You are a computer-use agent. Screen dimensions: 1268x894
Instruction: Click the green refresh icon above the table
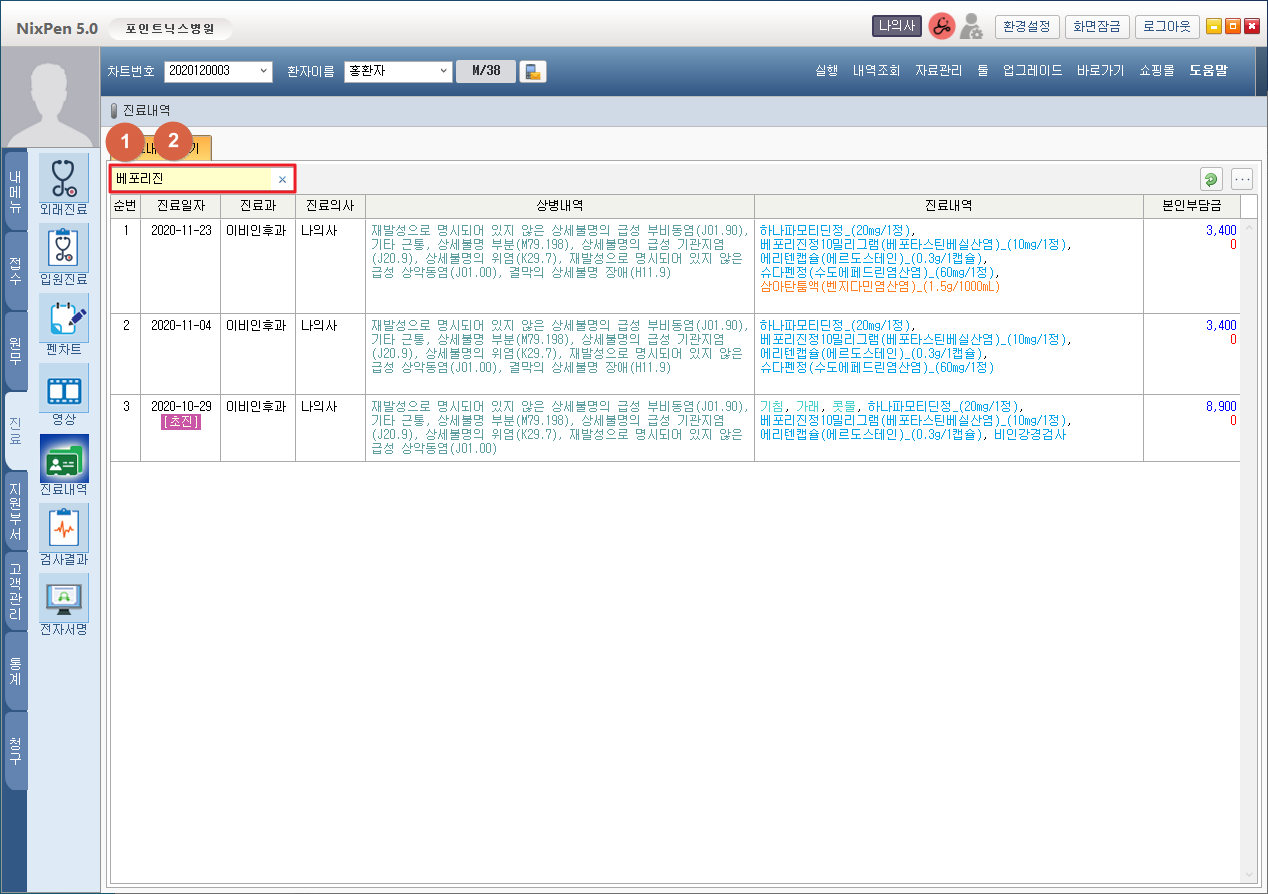click(1211, 179)
